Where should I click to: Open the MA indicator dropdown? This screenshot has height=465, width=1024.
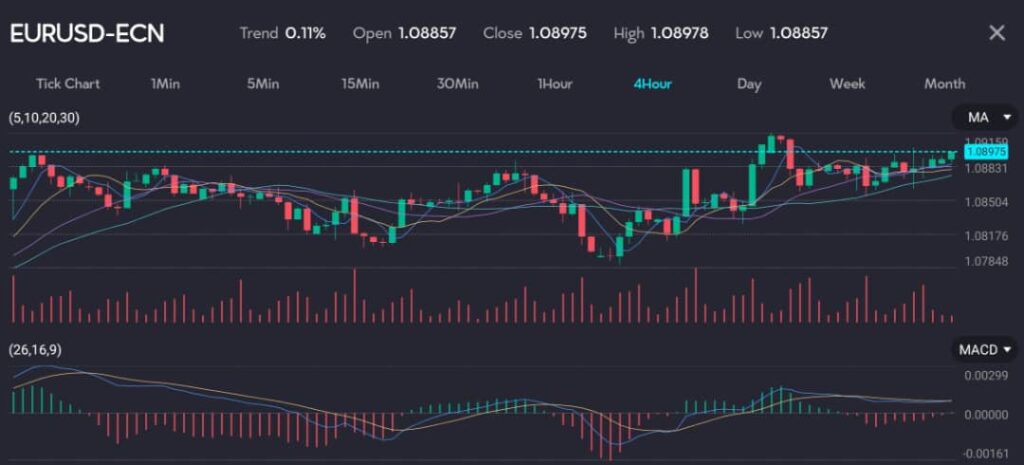(x=984, y=118)
